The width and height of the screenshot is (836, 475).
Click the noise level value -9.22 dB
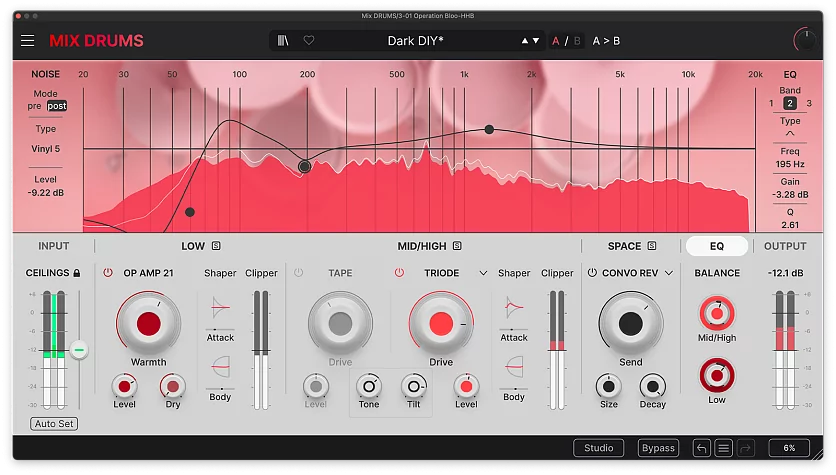click(x=45, y=193)
